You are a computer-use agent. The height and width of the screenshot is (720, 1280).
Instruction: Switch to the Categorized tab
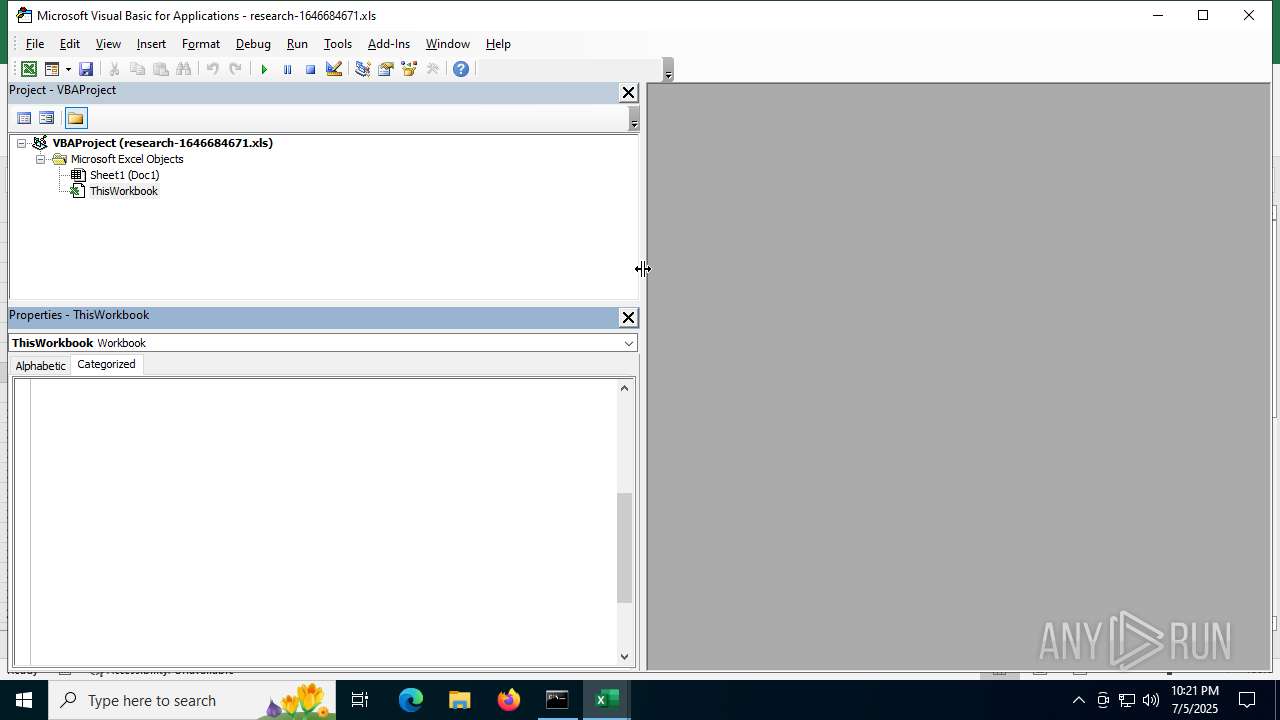(106, 365)
